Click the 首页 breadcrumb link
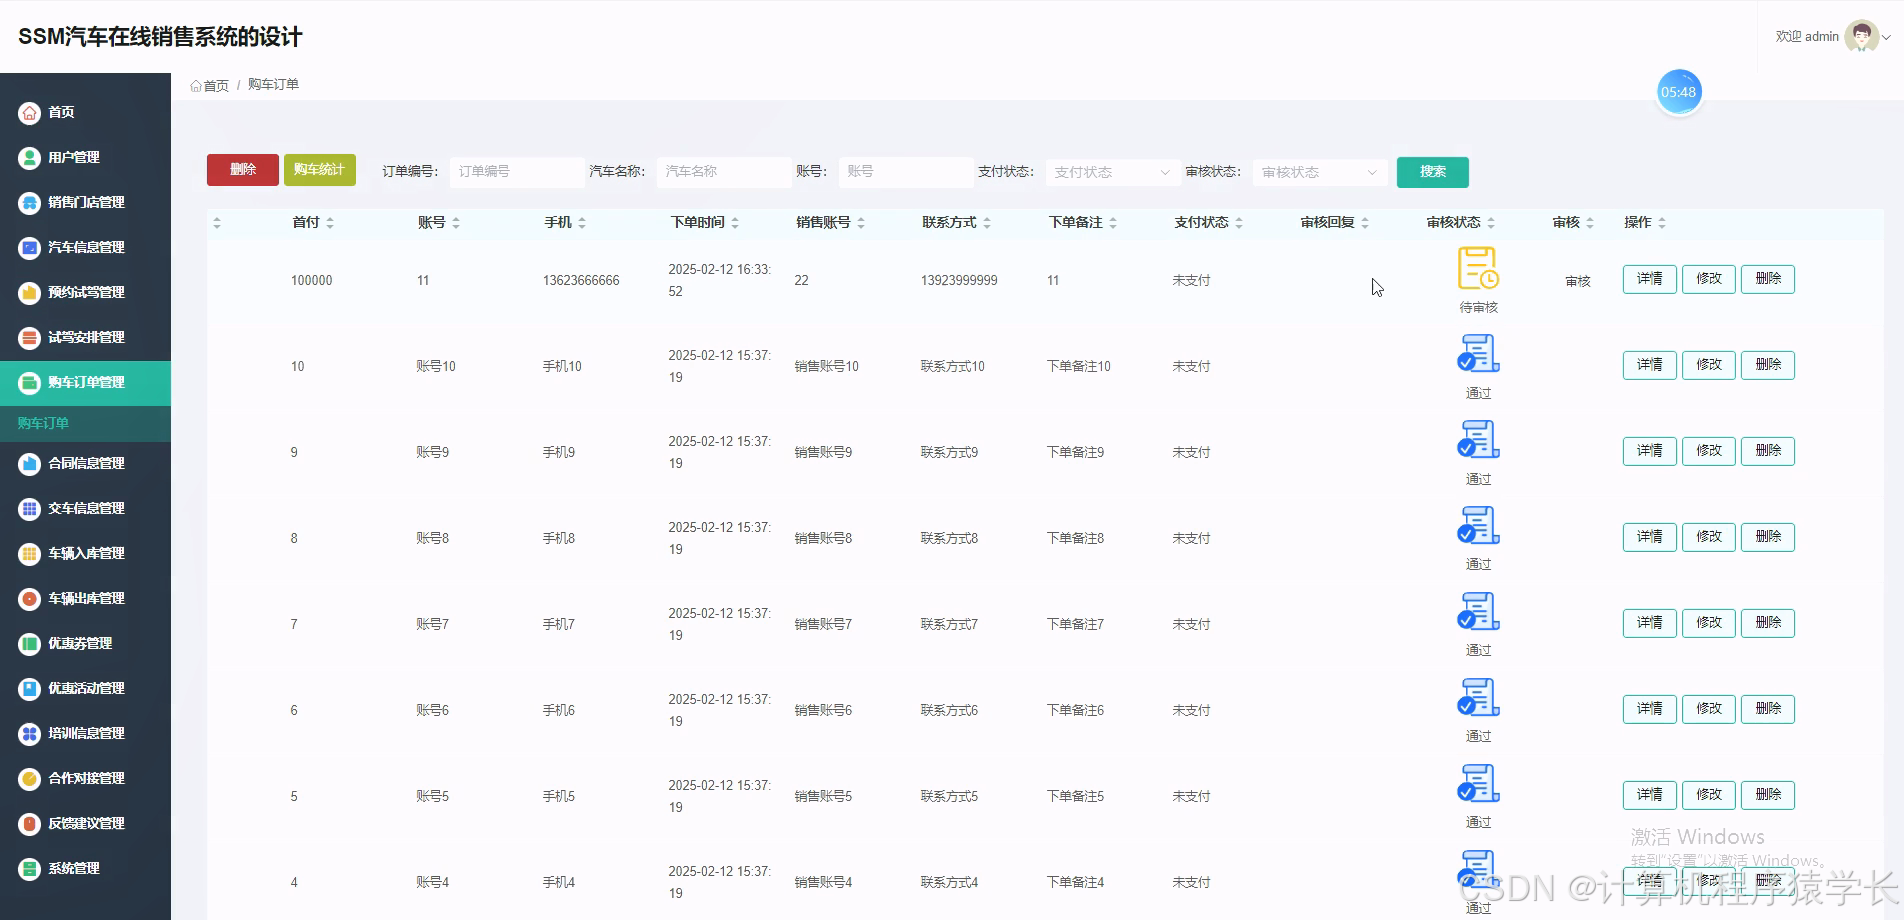Image resolution: width=1904 pixels, height=920 pixels. coord(210,85)
